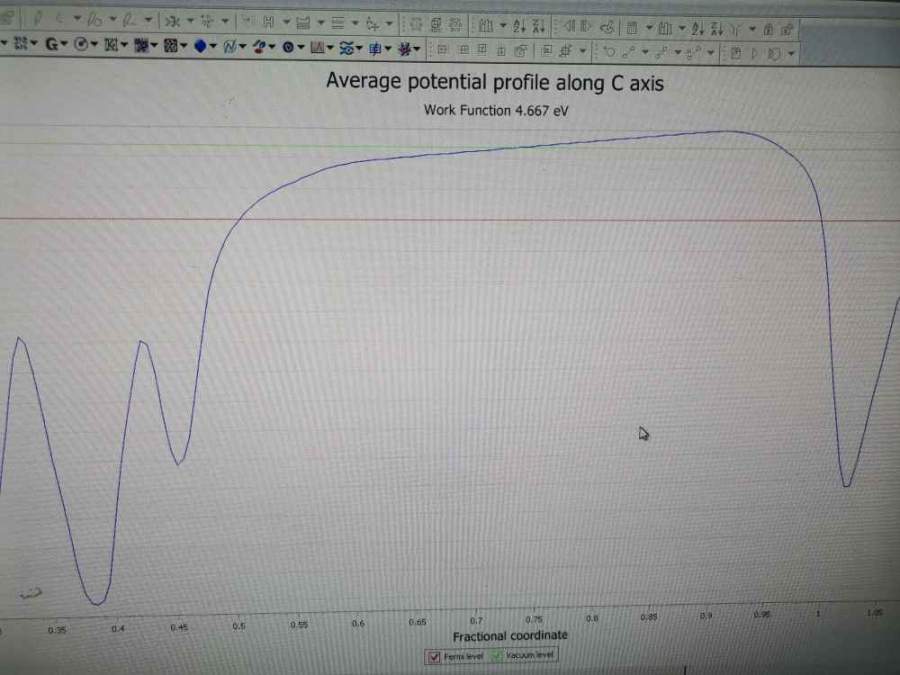Viewport: 900px width, 675px height.
Task: Open dropdown beside the table grid icon
Action: pos(649,27)
